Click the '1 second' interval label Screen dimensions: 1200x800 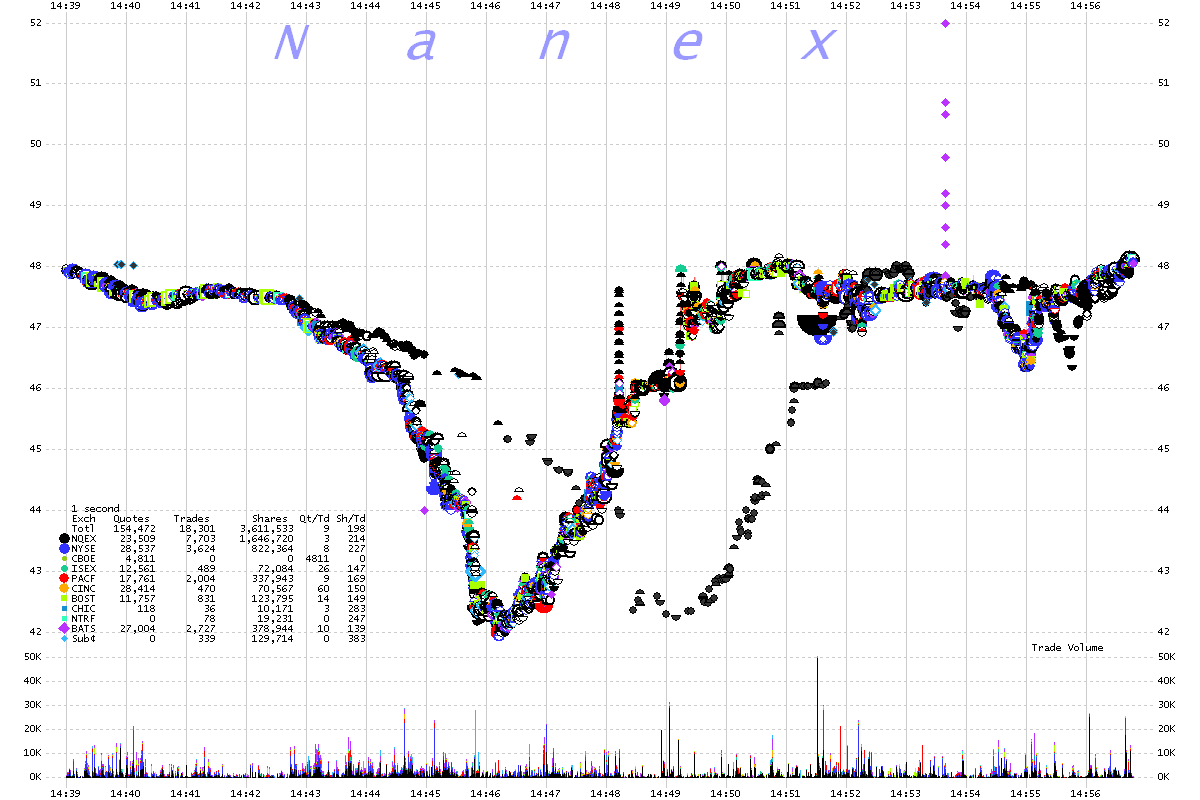point(95,508)
